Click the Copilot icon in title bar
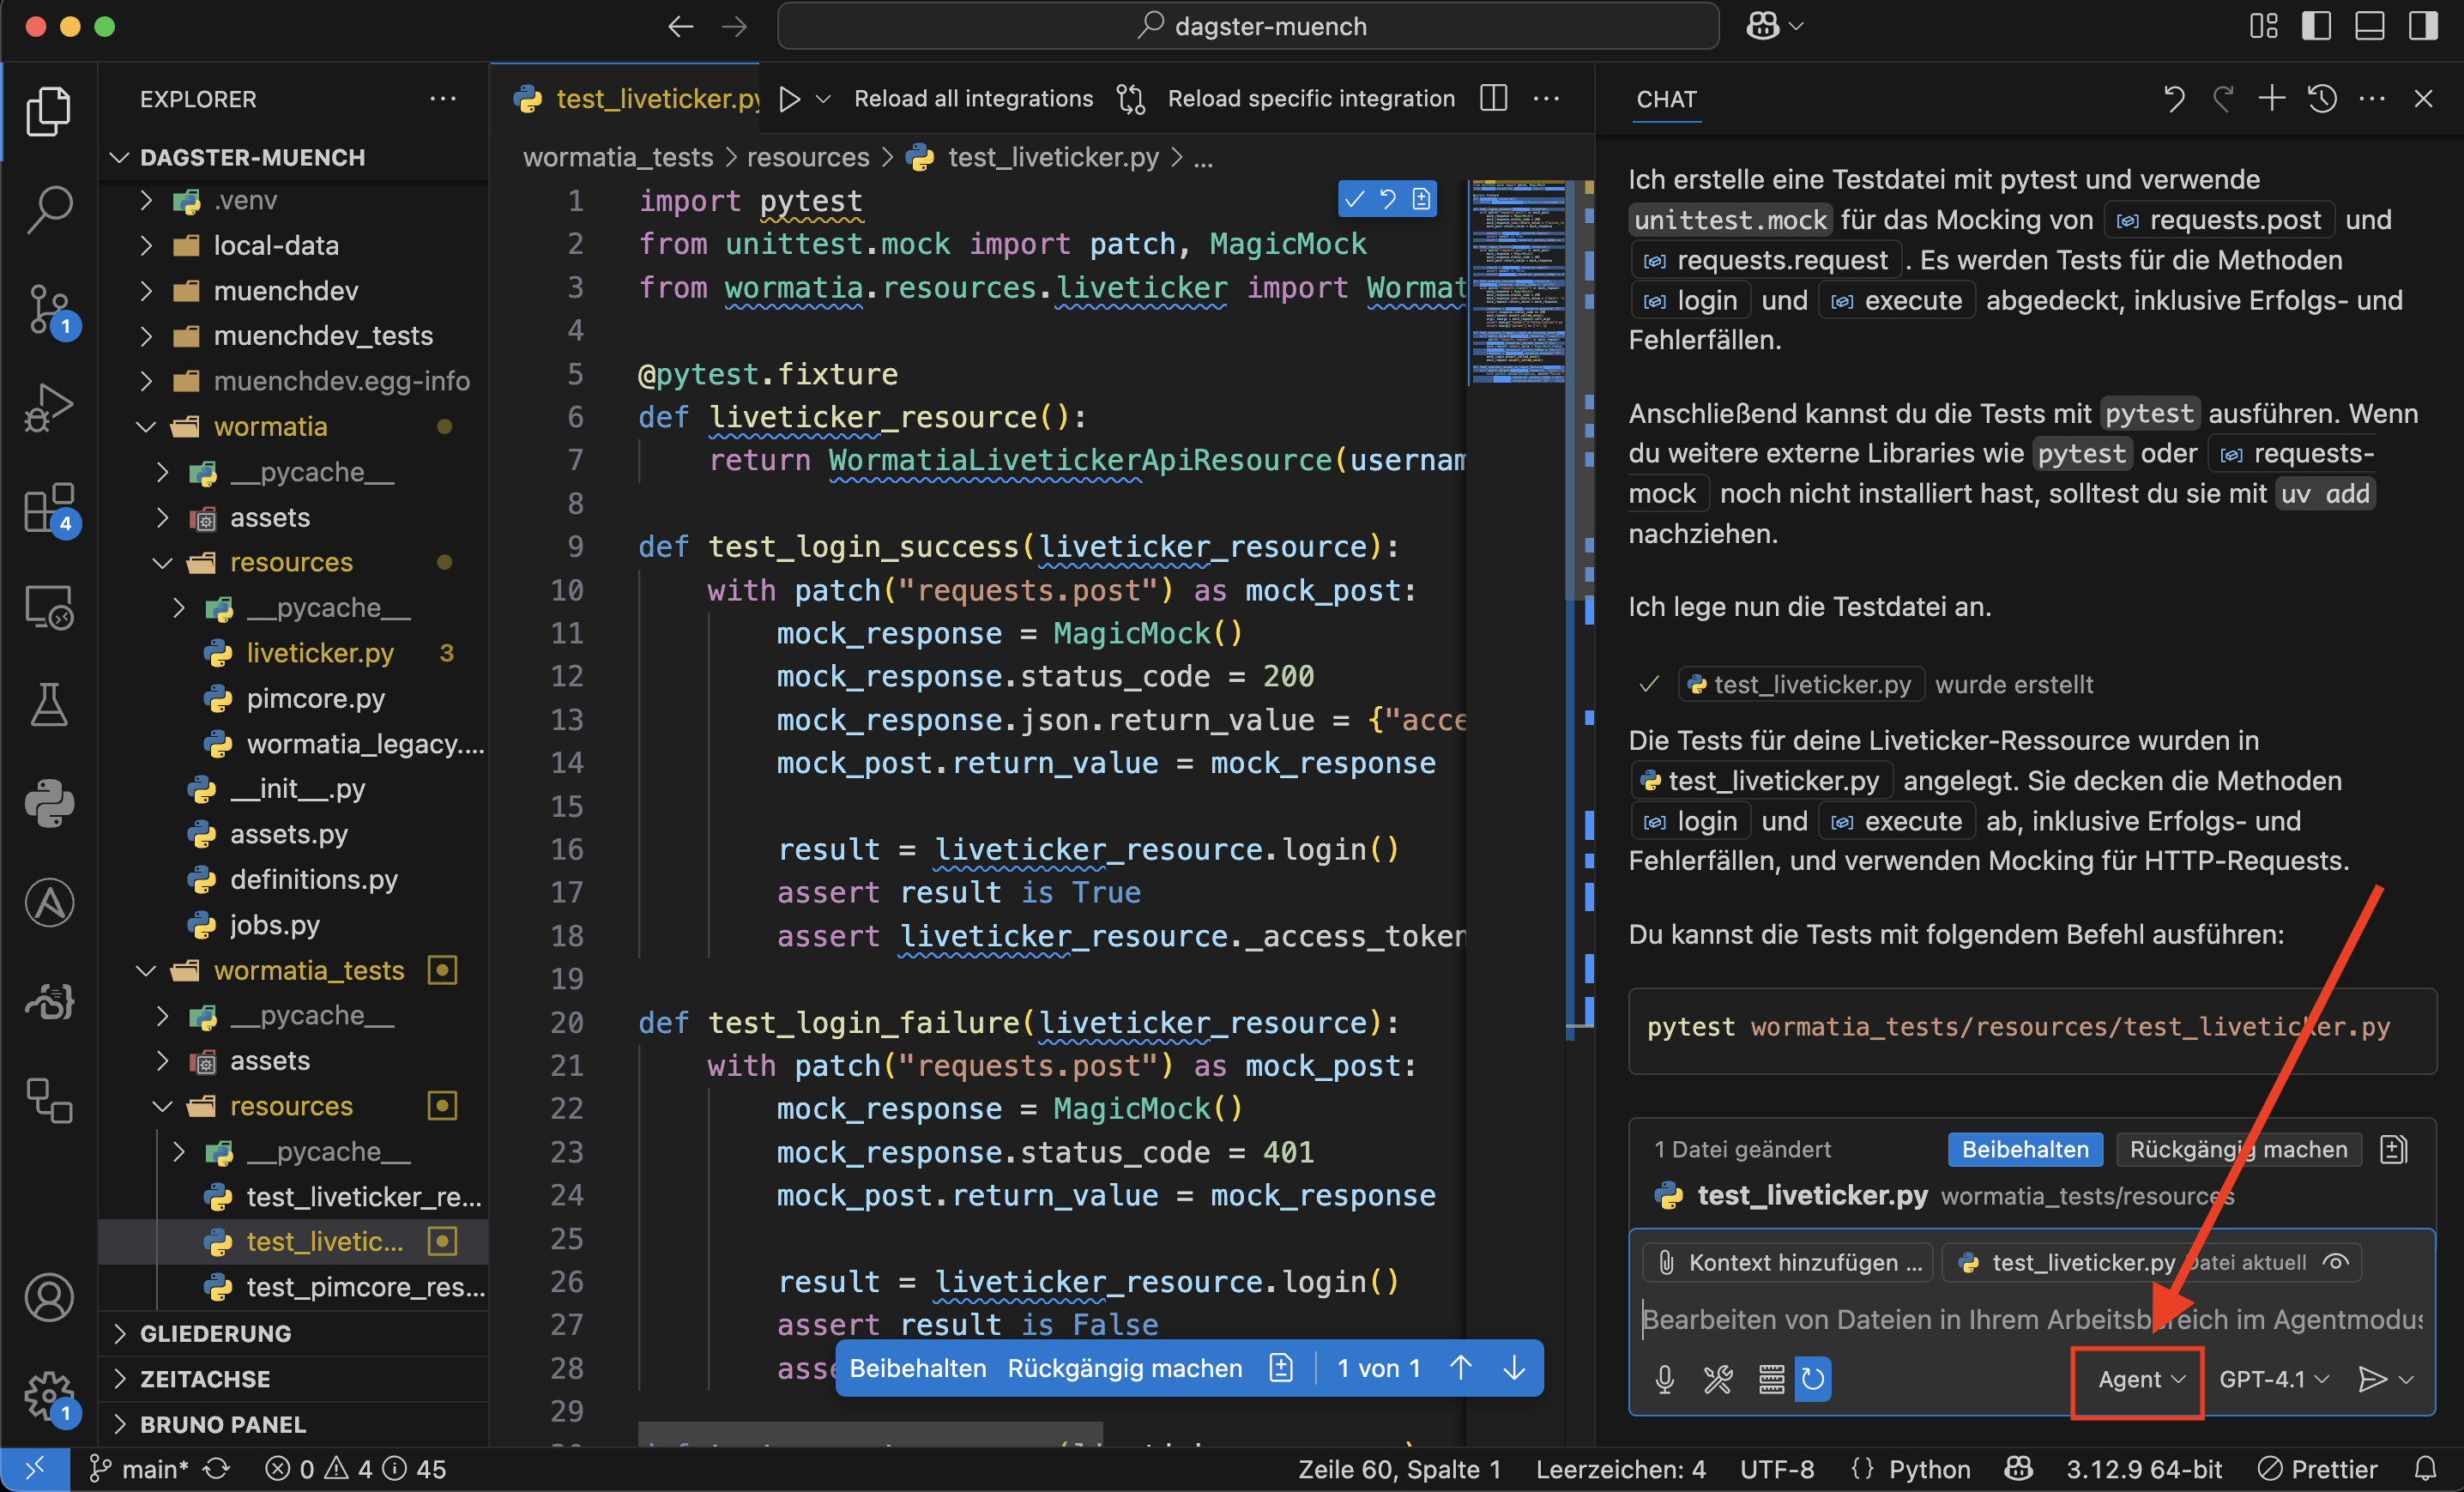This screenshot has height=1492, width=2464. (1763, 26)
